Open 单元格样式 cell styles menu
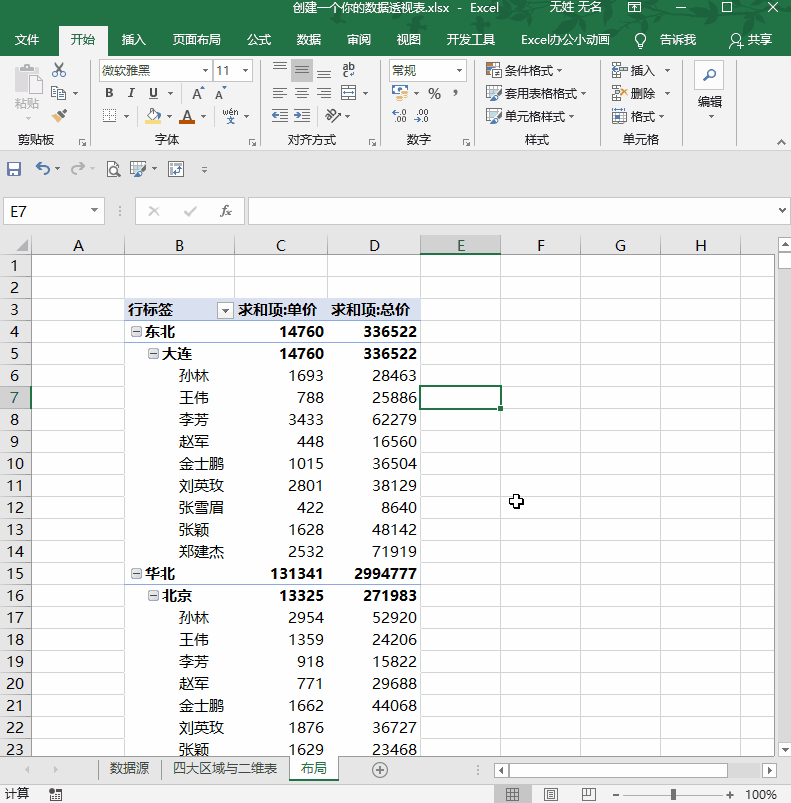Viewport: 791px width, 803px height. (x=530, y=116)
